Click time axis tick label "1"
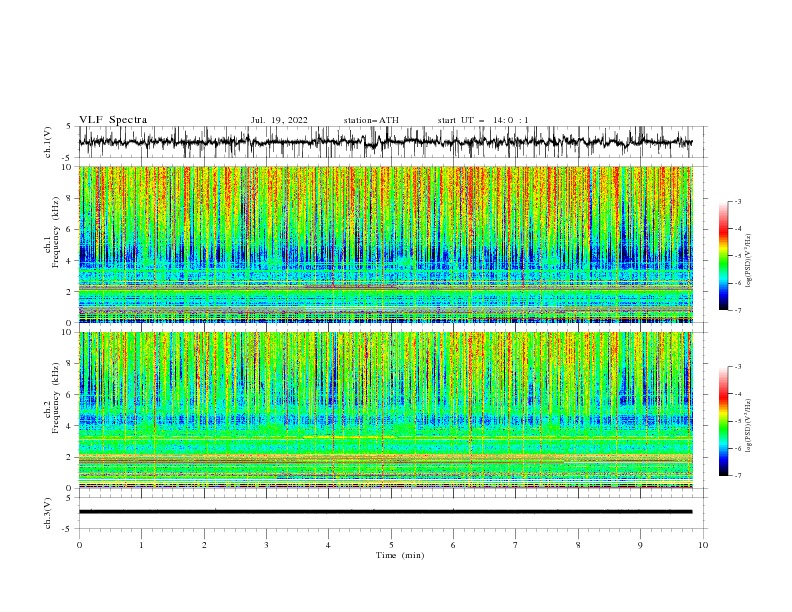 141,545
